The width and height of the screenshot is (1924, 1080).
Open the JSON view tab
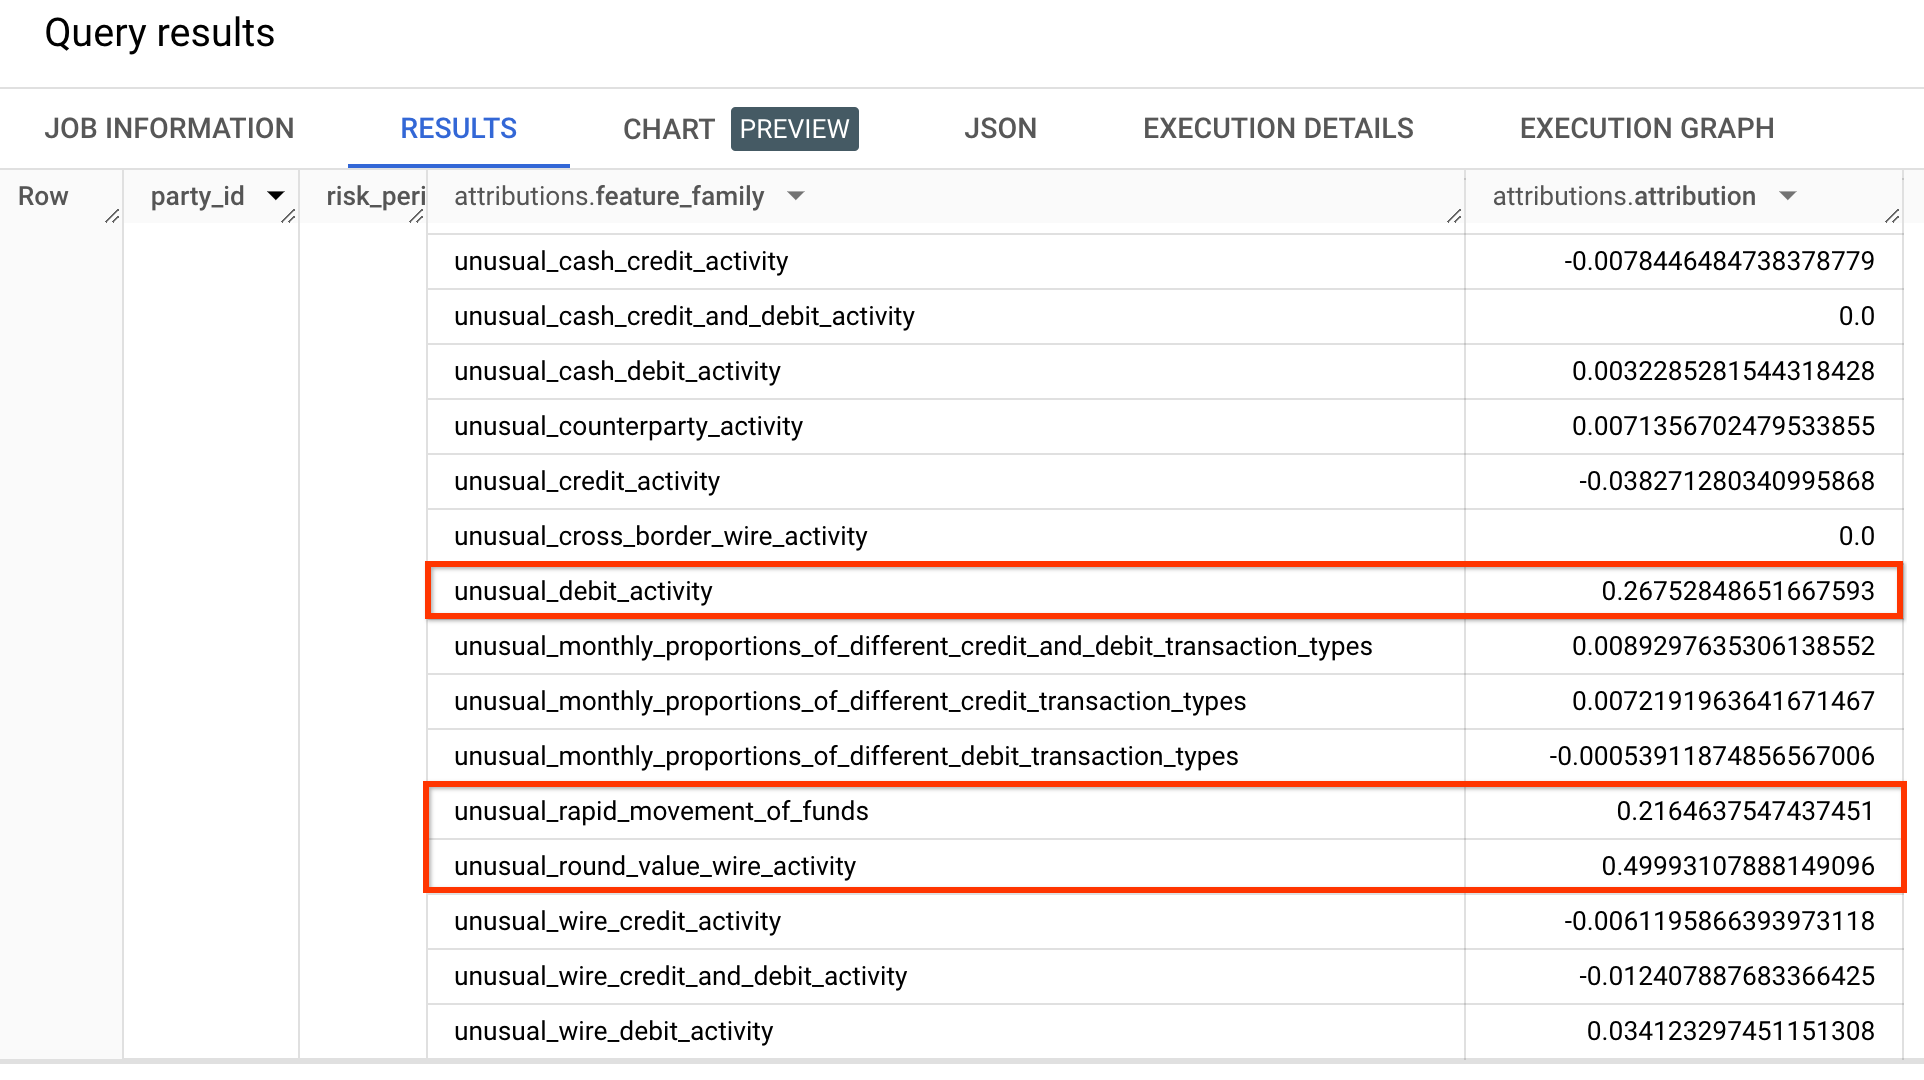(x=999, y=128)
